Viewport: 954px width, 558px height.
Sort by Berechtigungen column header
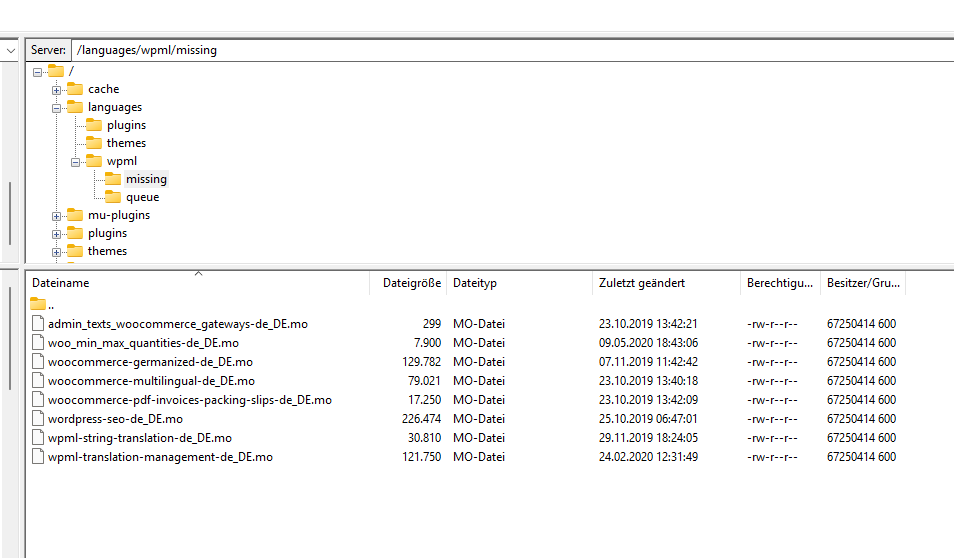780,283
